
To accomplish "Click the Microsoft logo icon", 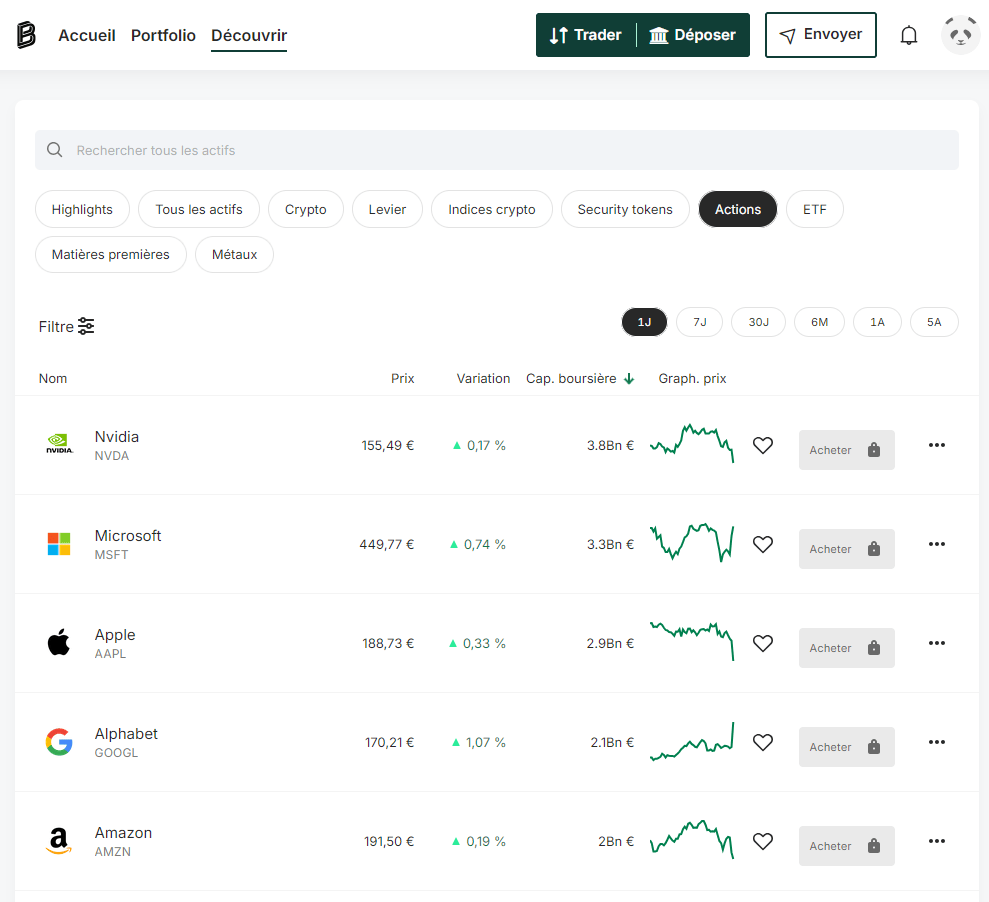I will point(59,544).
